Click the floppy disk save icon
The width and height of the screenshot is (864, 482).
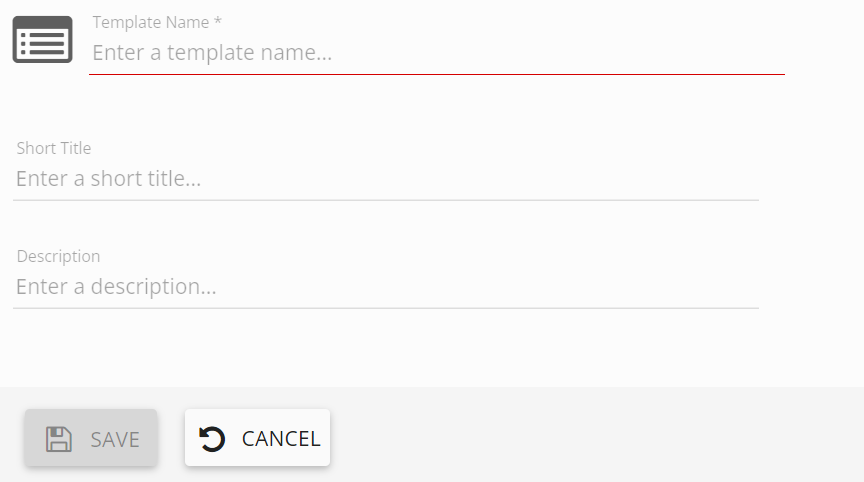tap(59, 439)
